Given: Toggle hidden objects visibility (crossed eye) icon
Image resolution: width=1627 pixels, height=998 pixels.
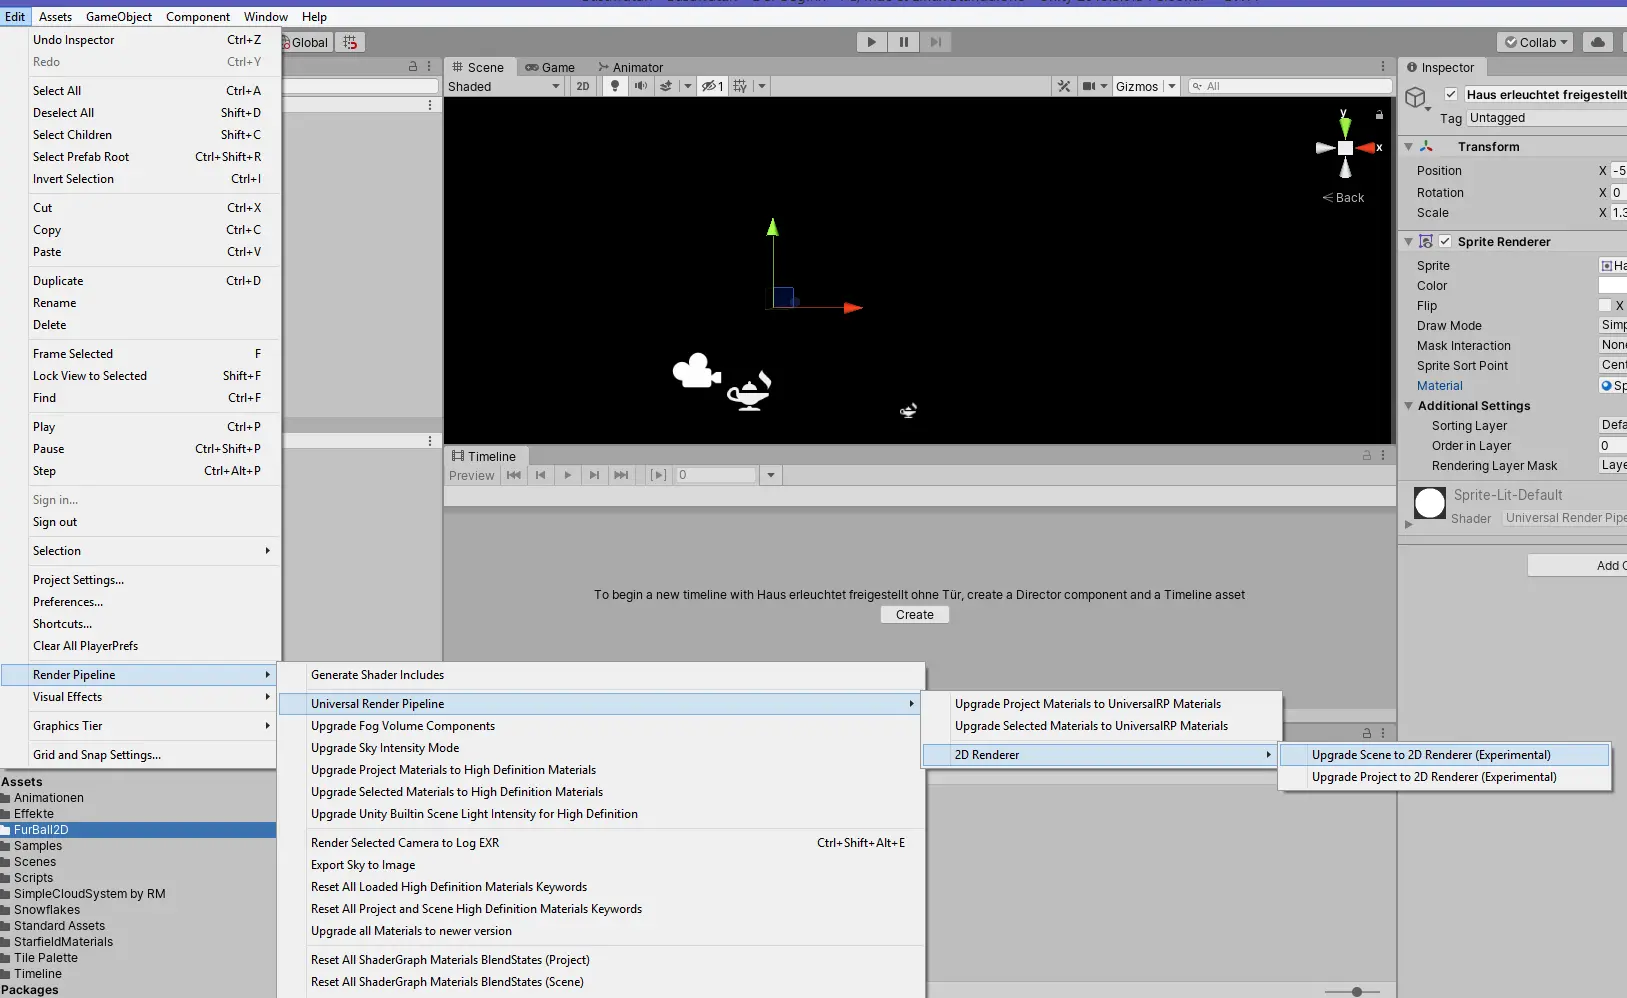Looking at the screenshot, I should 712,86.
